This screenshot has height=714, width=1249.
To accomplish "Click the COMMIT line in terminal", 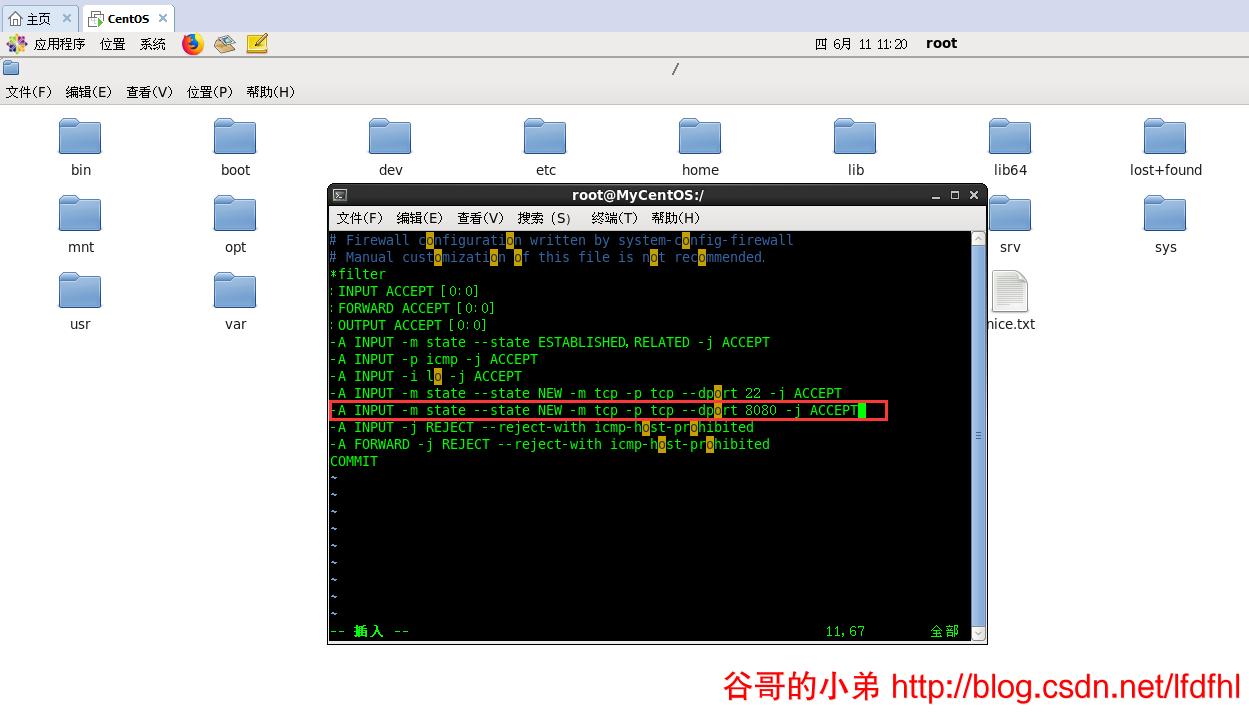I will point(354,461).
